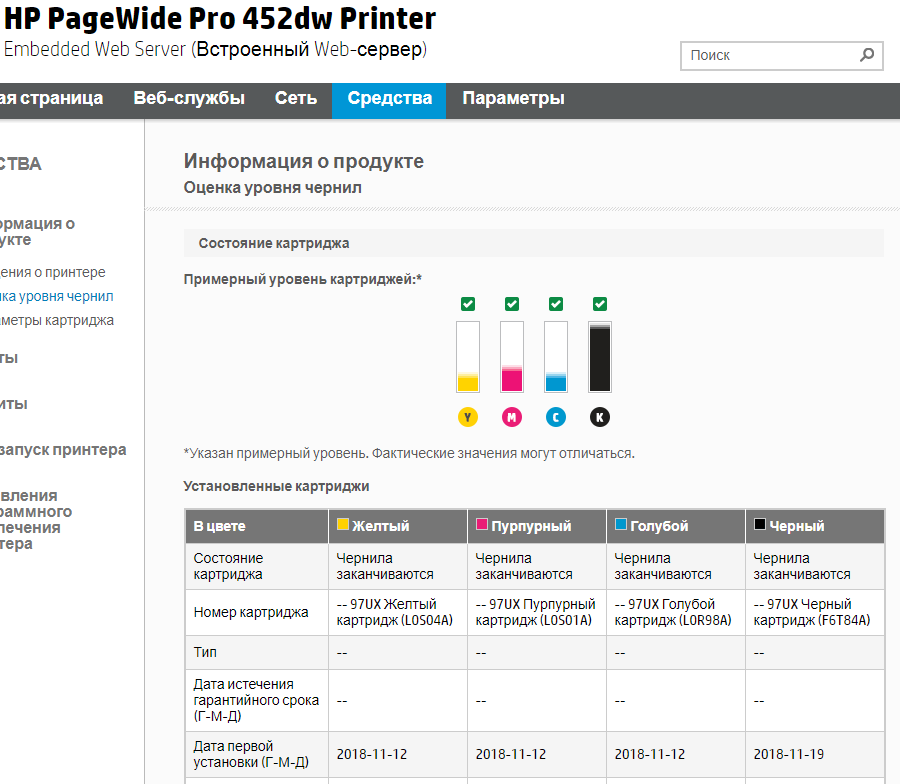Click the Номер картриджа row label
Image resolution: width=900 pixels, height=784 pixels.
251,612
